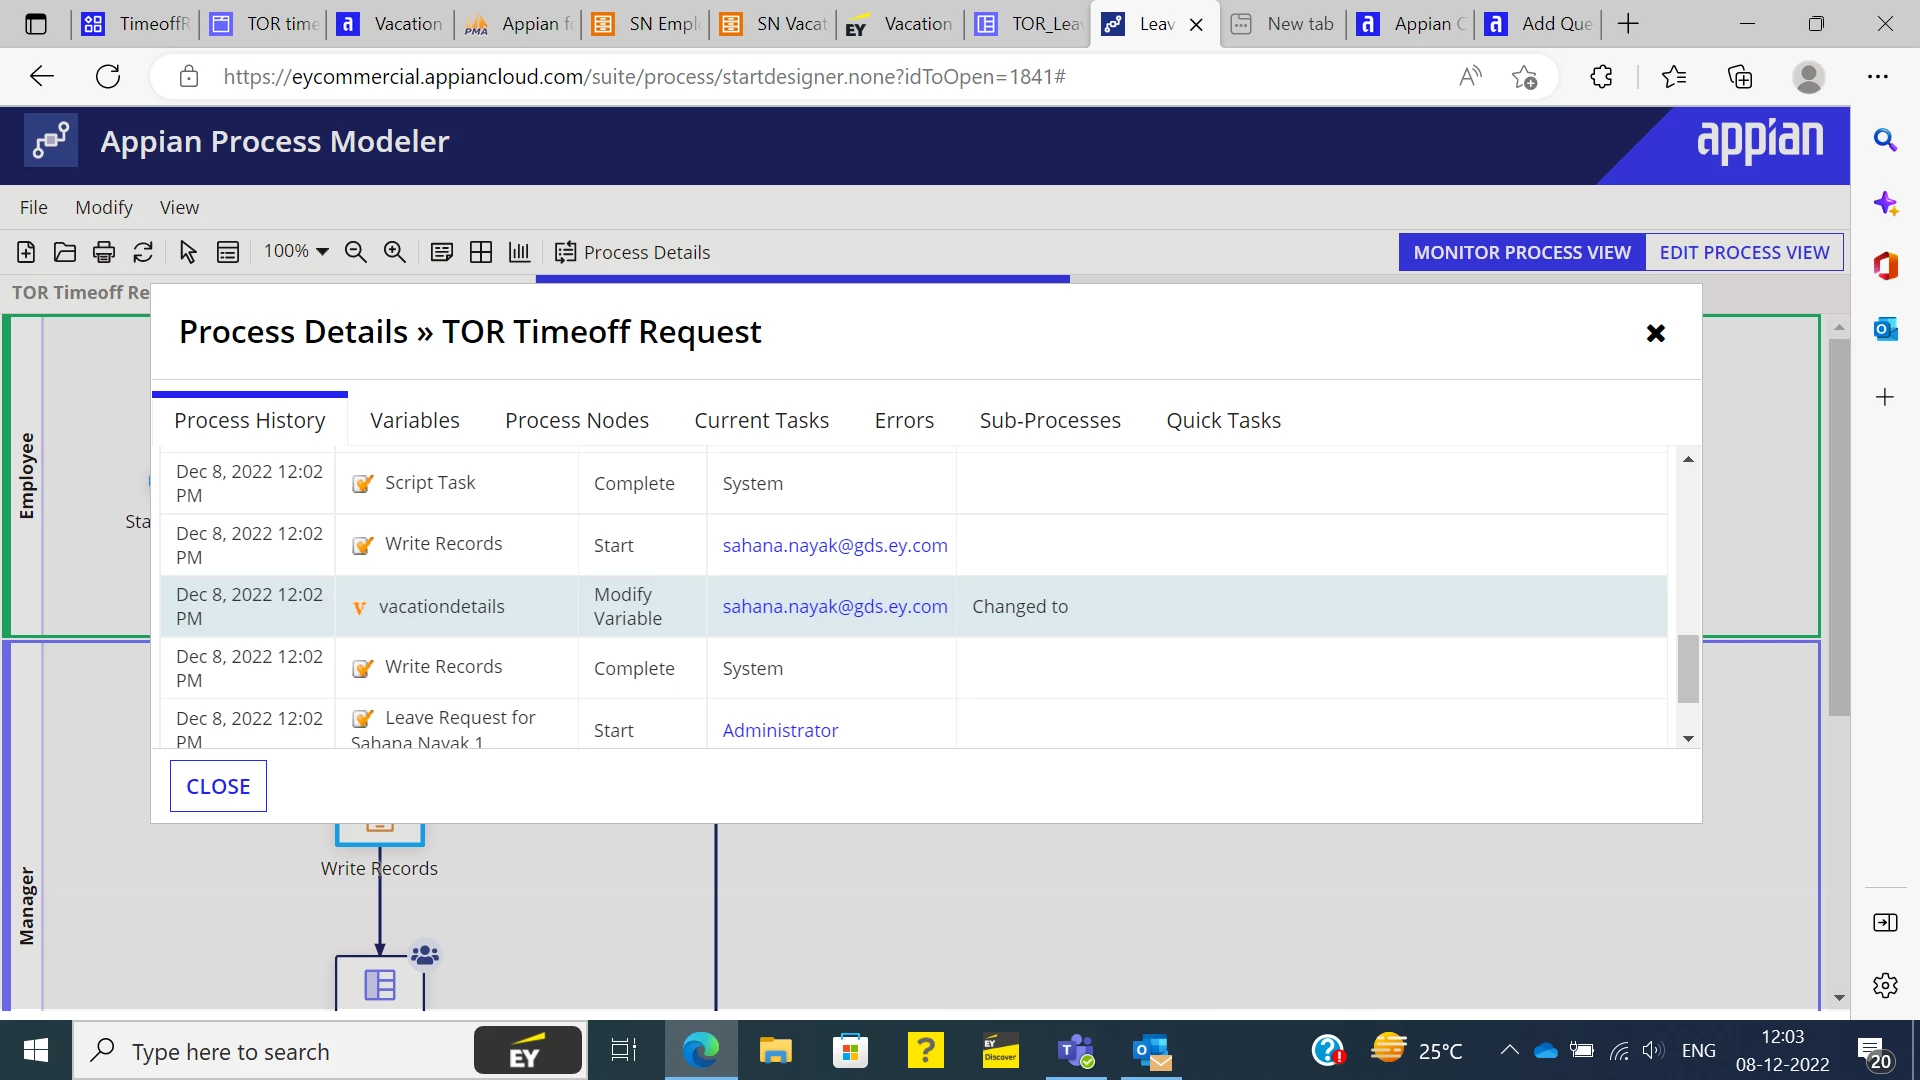
Task: Show hidden system tray icons
Action: 1509,1050
